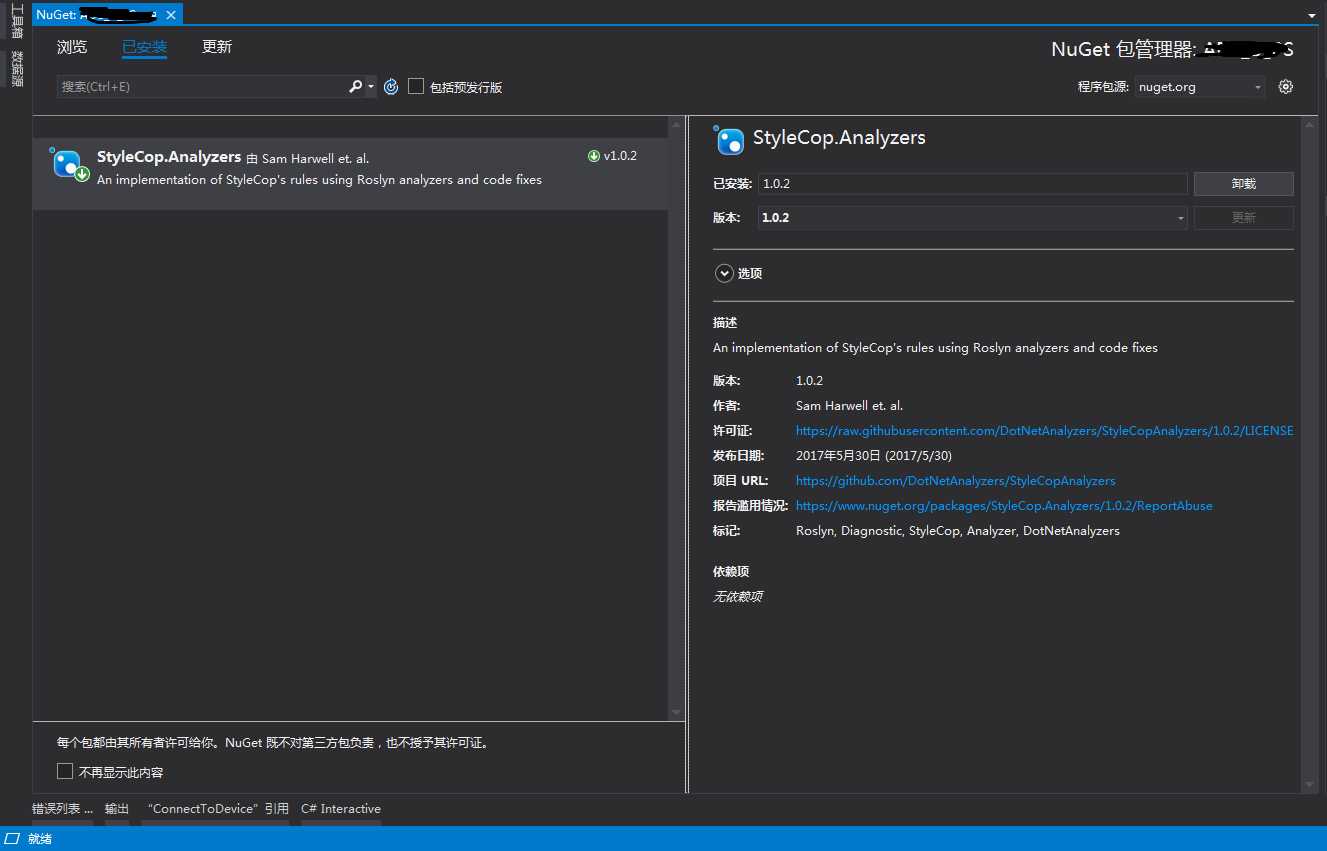This screenshot has height=851, width=1327.
Task: Open the LICENSE URL link
Action: click(1044, 431)
